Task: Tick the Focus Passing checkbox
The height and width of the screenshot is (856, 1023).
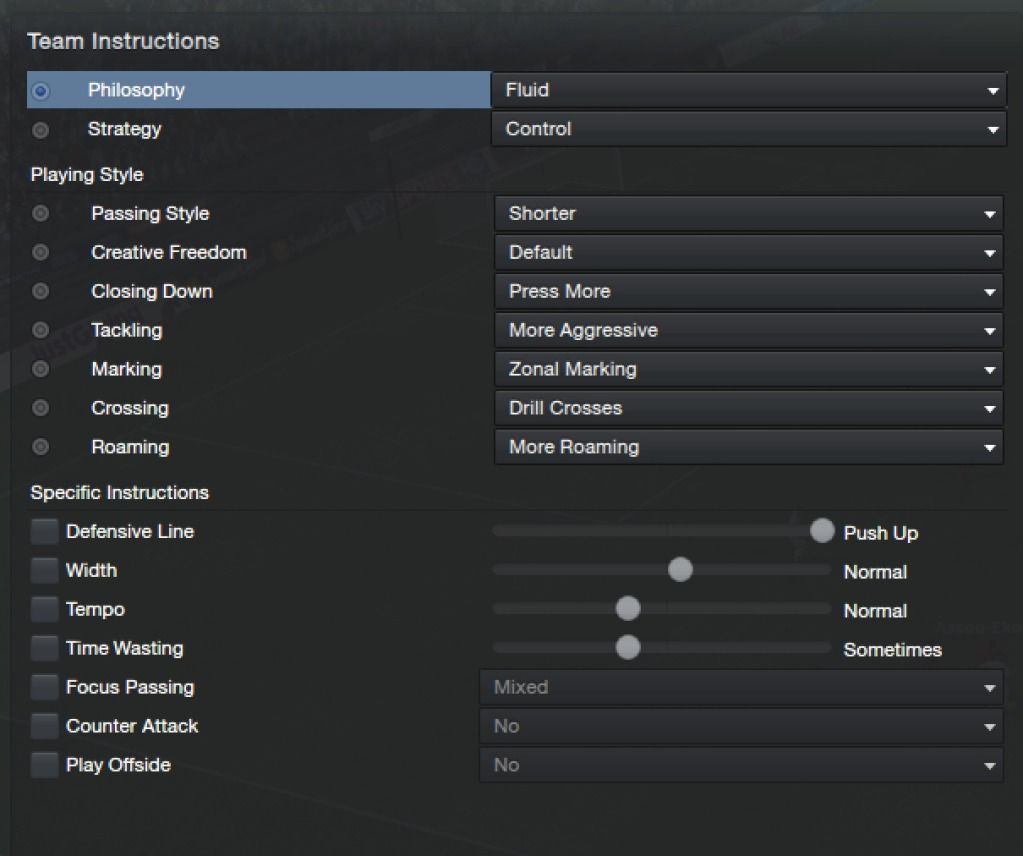Action: coord(44,687)
